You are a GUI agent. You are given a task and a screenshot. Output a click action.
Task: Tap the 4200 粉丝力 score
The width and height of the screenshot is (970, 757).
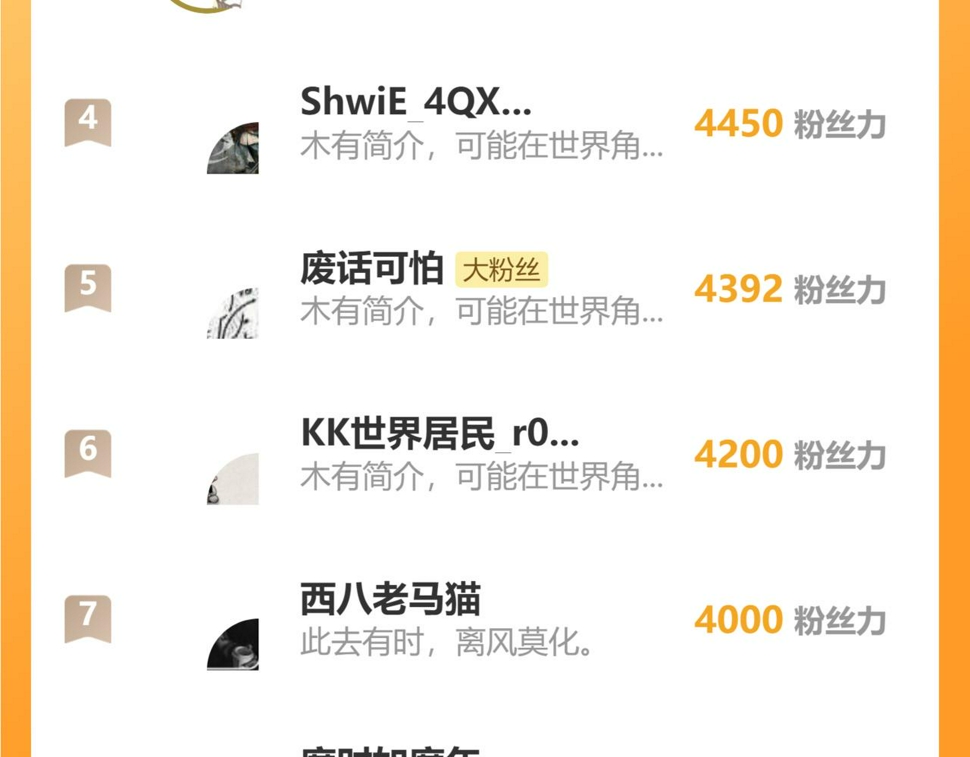point(790,455)
